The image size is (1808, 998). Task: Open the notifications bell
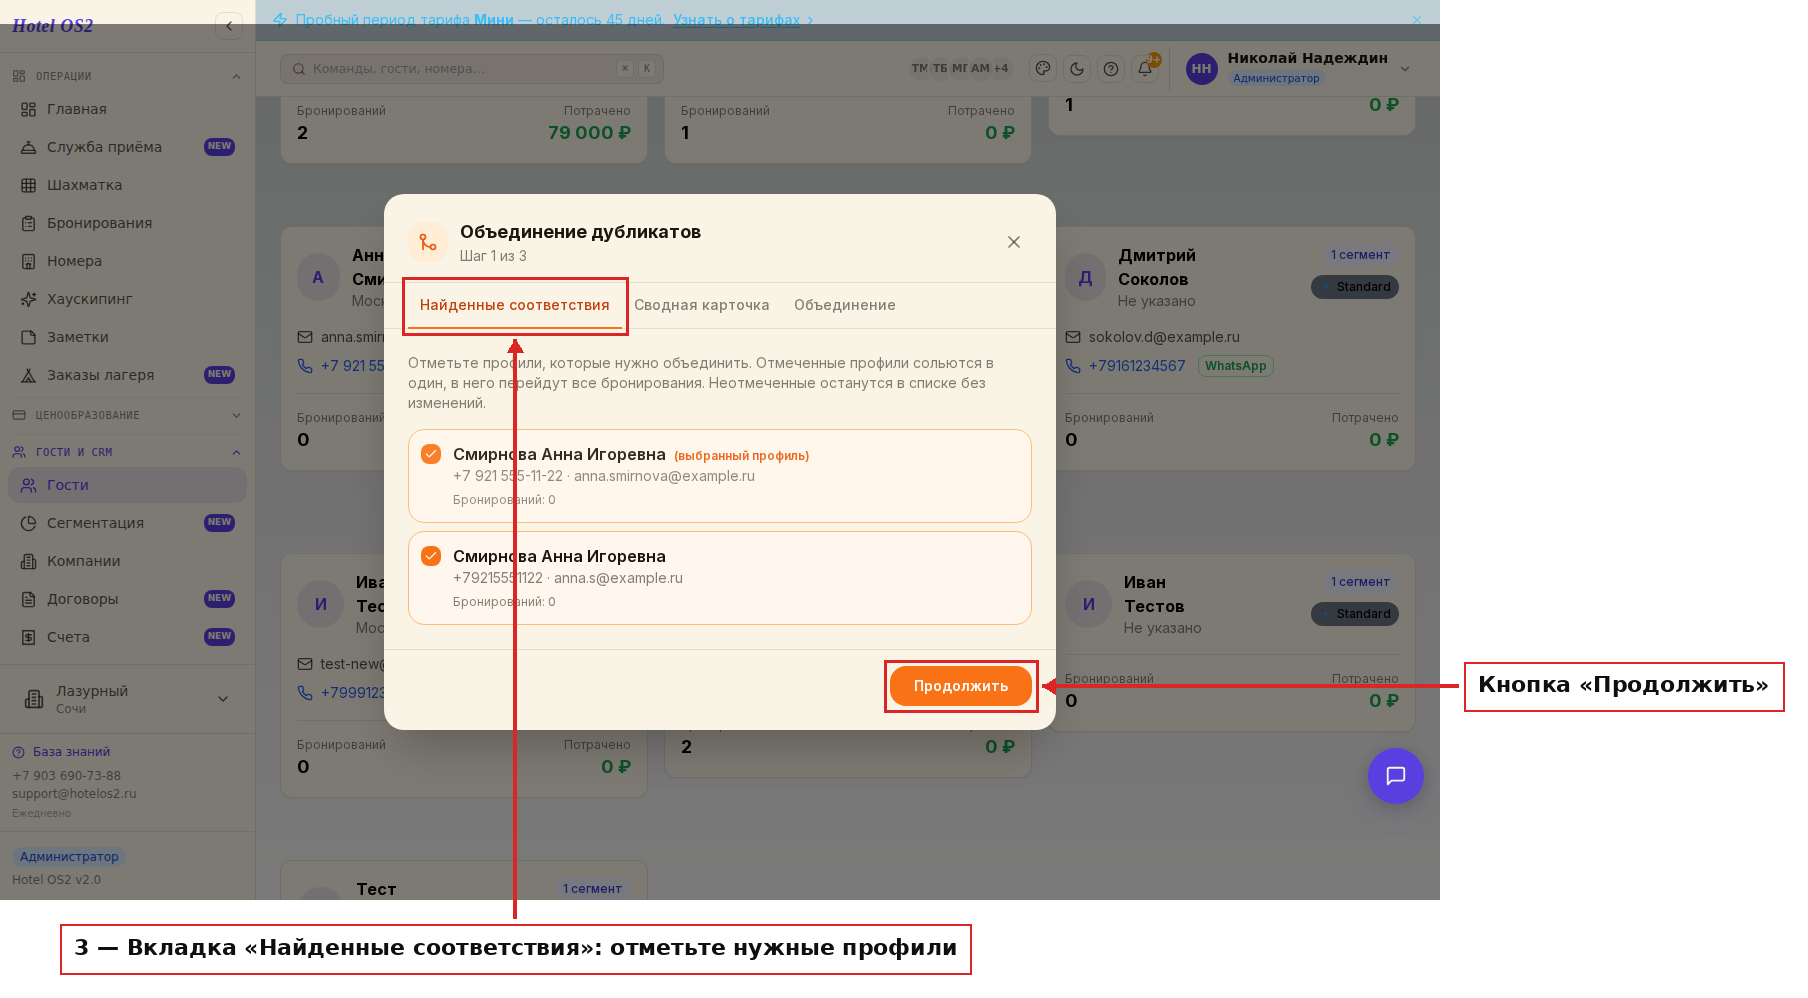[1145, 69]
